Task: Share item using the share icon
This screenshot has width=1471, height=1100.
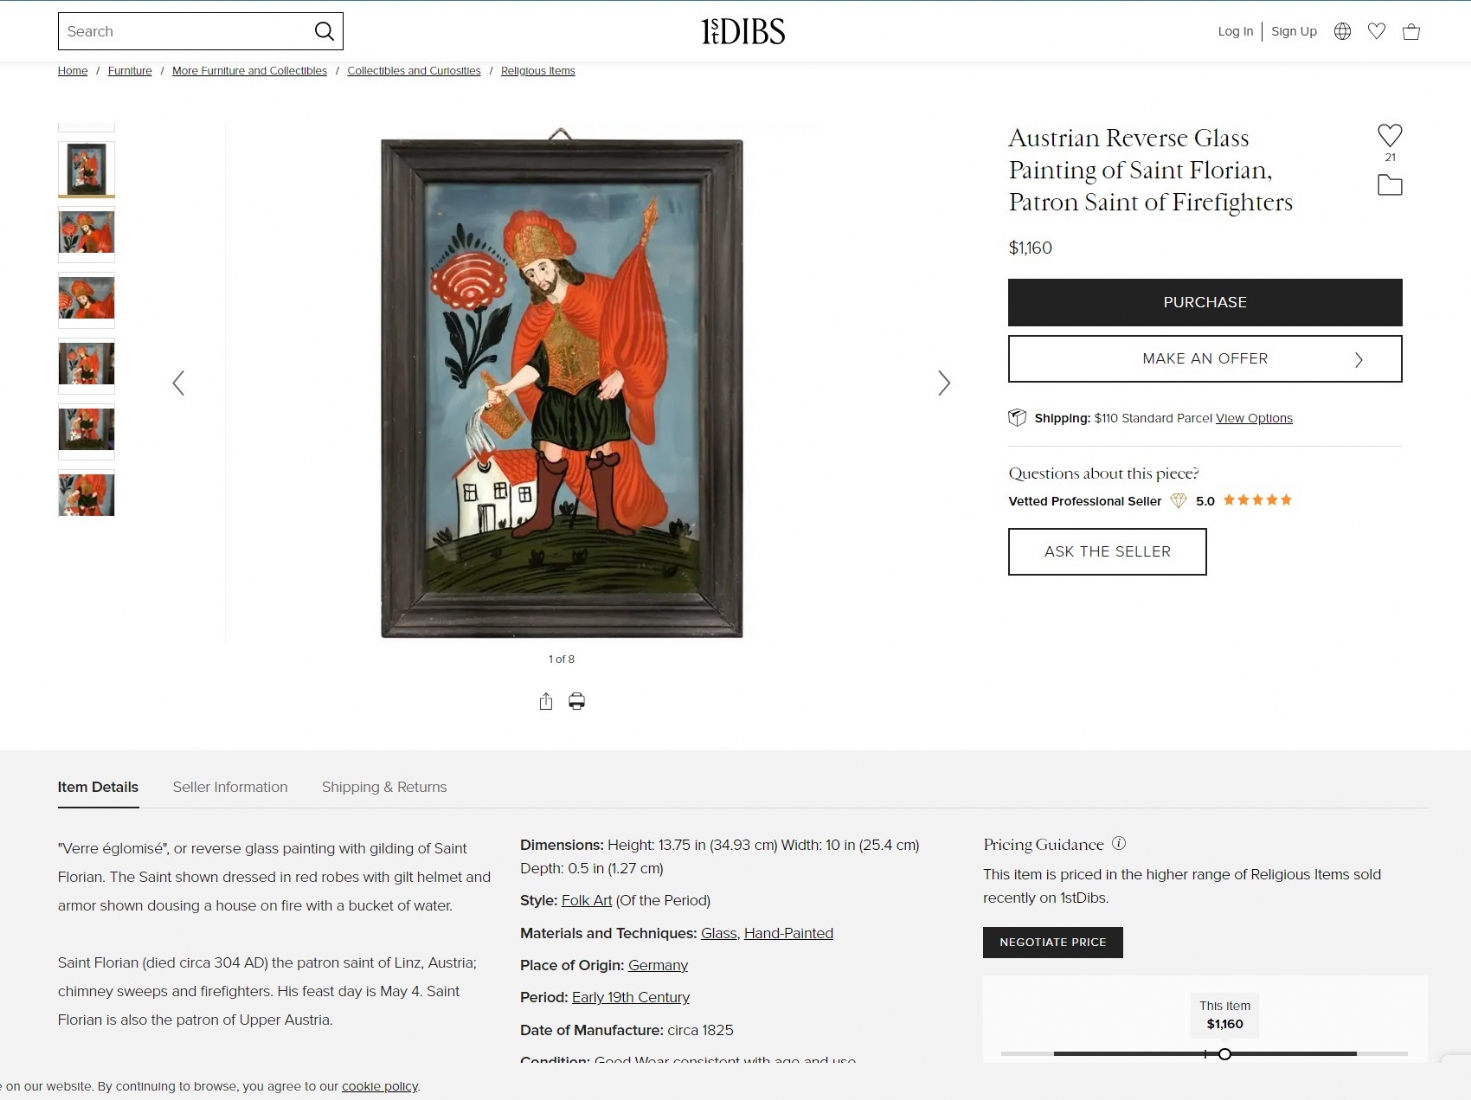Action: coord(546,701)
